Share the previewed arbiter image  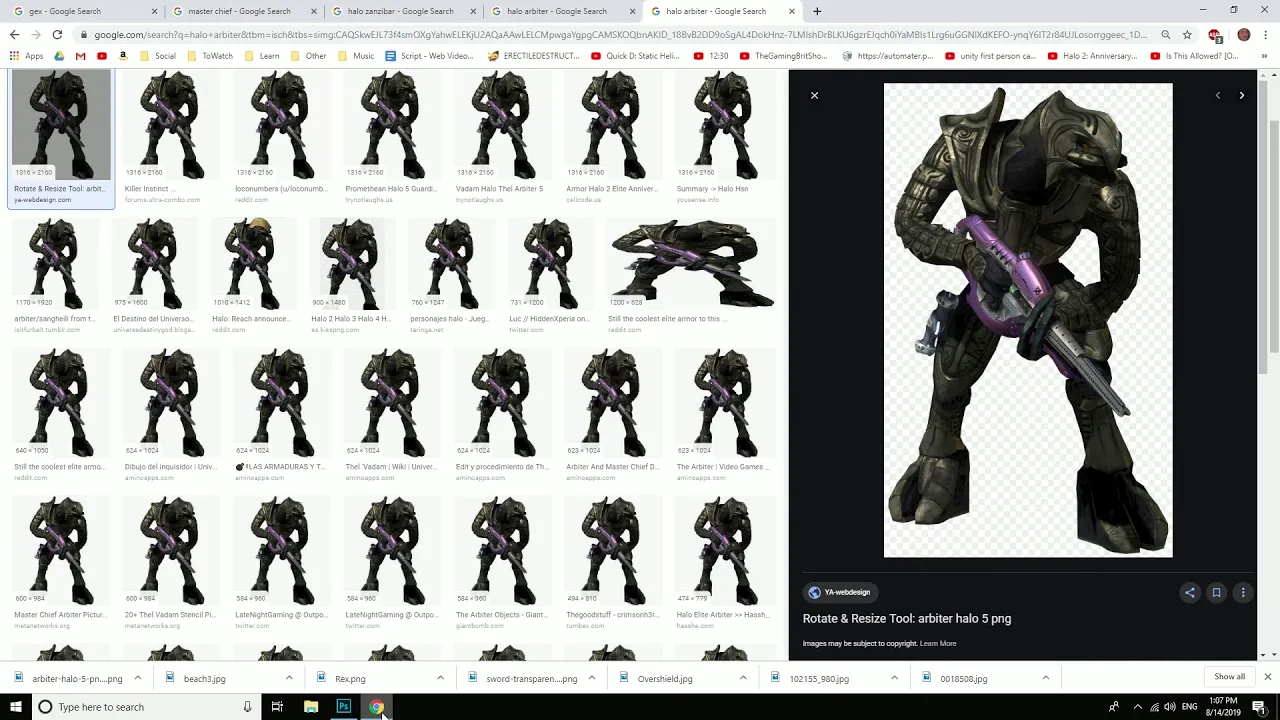click(x=1190, y=592)
